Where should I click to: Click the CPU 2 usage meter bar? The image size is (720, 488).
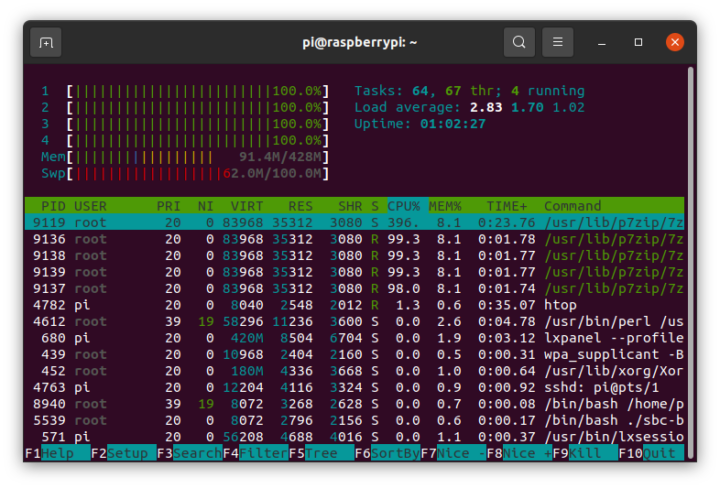[198, 107]
